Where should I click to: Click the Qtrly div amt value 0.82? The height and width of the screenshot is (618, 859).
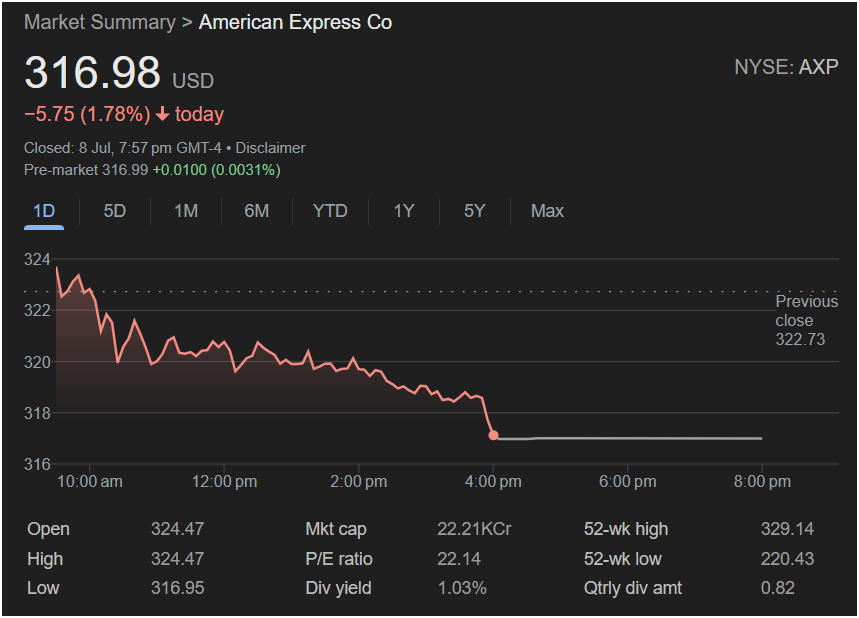777,588
